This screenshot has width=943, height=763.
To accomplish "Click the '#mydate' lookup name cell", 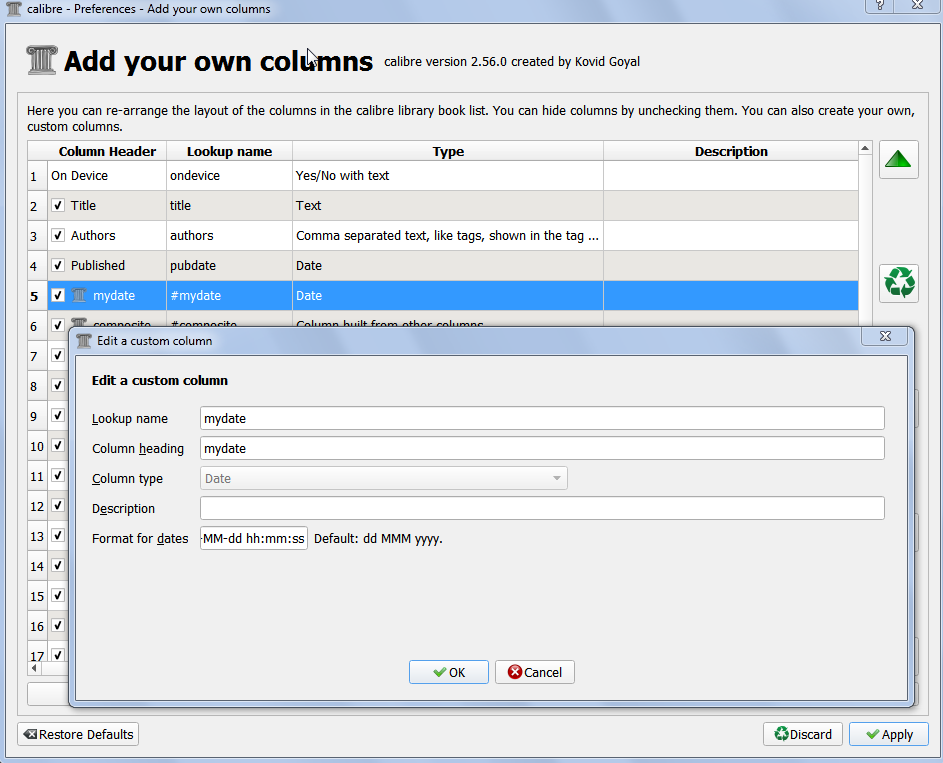I will coord(230,295).
